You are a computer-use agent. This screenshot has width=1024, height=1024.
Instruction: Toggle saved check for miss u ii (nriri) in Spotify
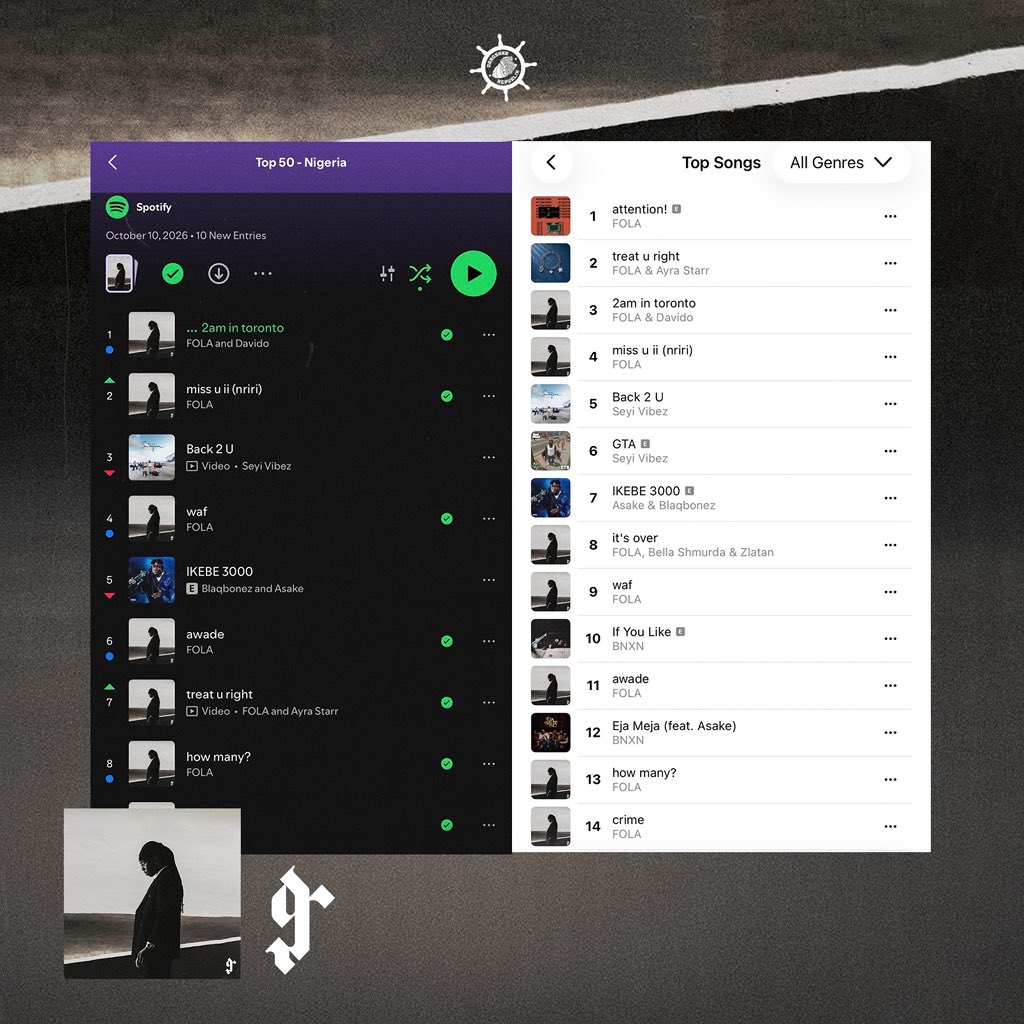[x=447, y=396]
